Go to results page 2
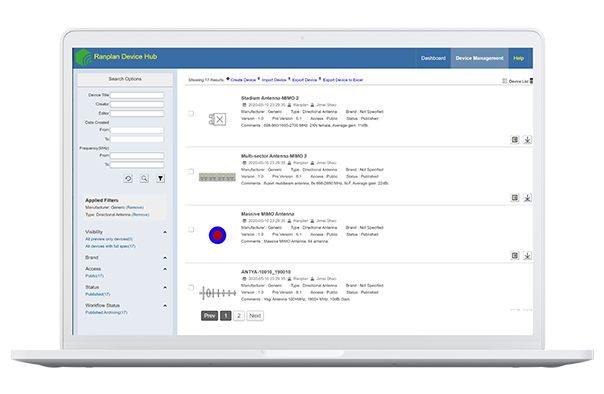 [239, 316]
